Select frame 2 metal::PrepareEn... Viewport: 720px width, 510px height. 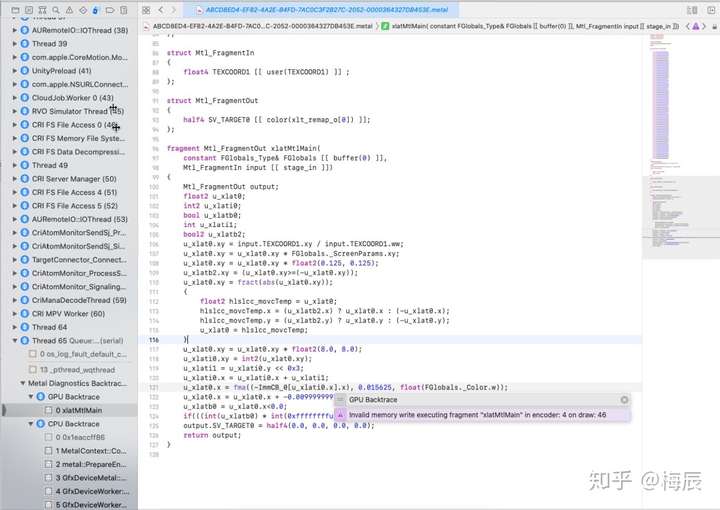click(69, 464)
